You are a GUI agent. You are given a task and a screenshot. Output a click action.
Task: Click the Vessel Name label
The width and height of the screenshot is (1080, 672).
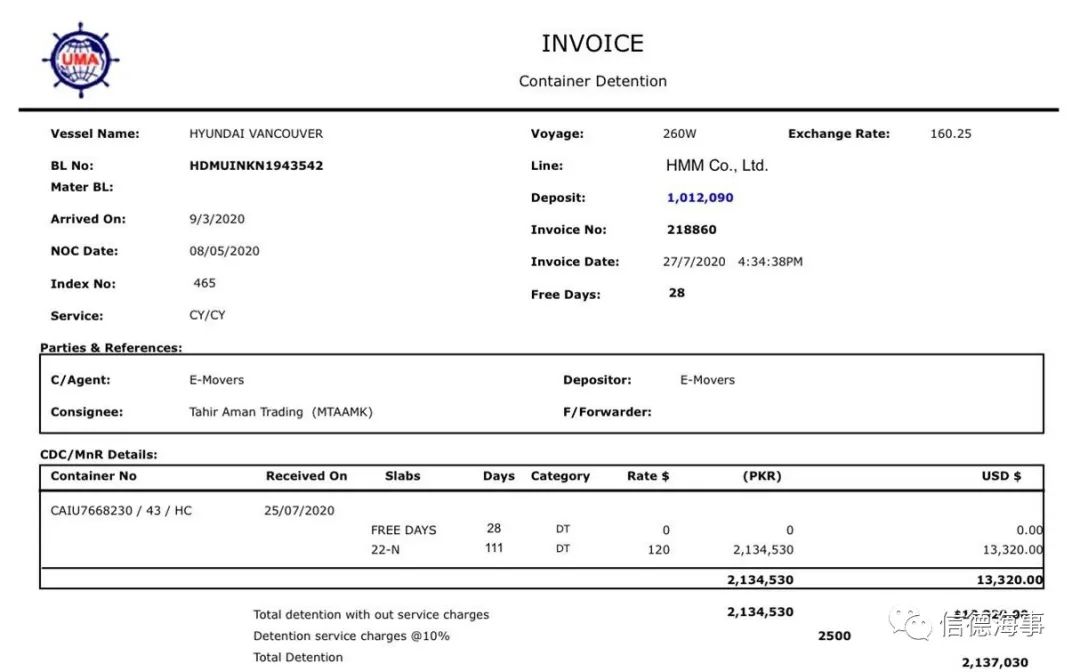94,134
